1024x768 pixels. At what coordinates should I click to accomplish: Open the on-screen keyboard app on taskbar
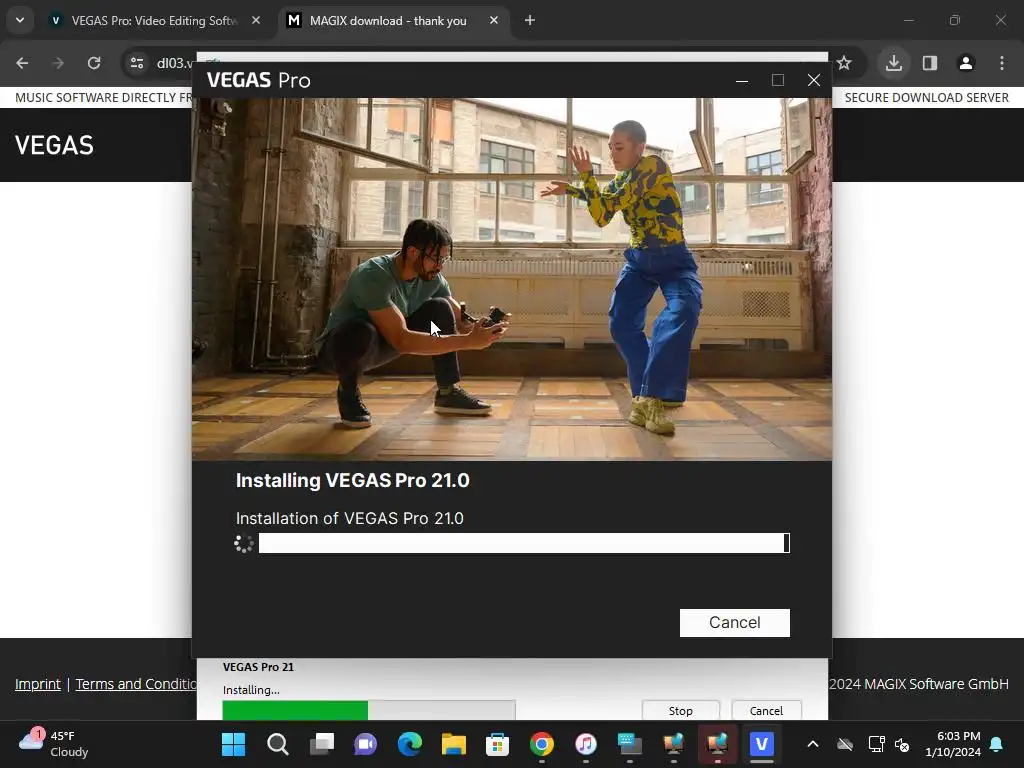(x=630, y=744)
